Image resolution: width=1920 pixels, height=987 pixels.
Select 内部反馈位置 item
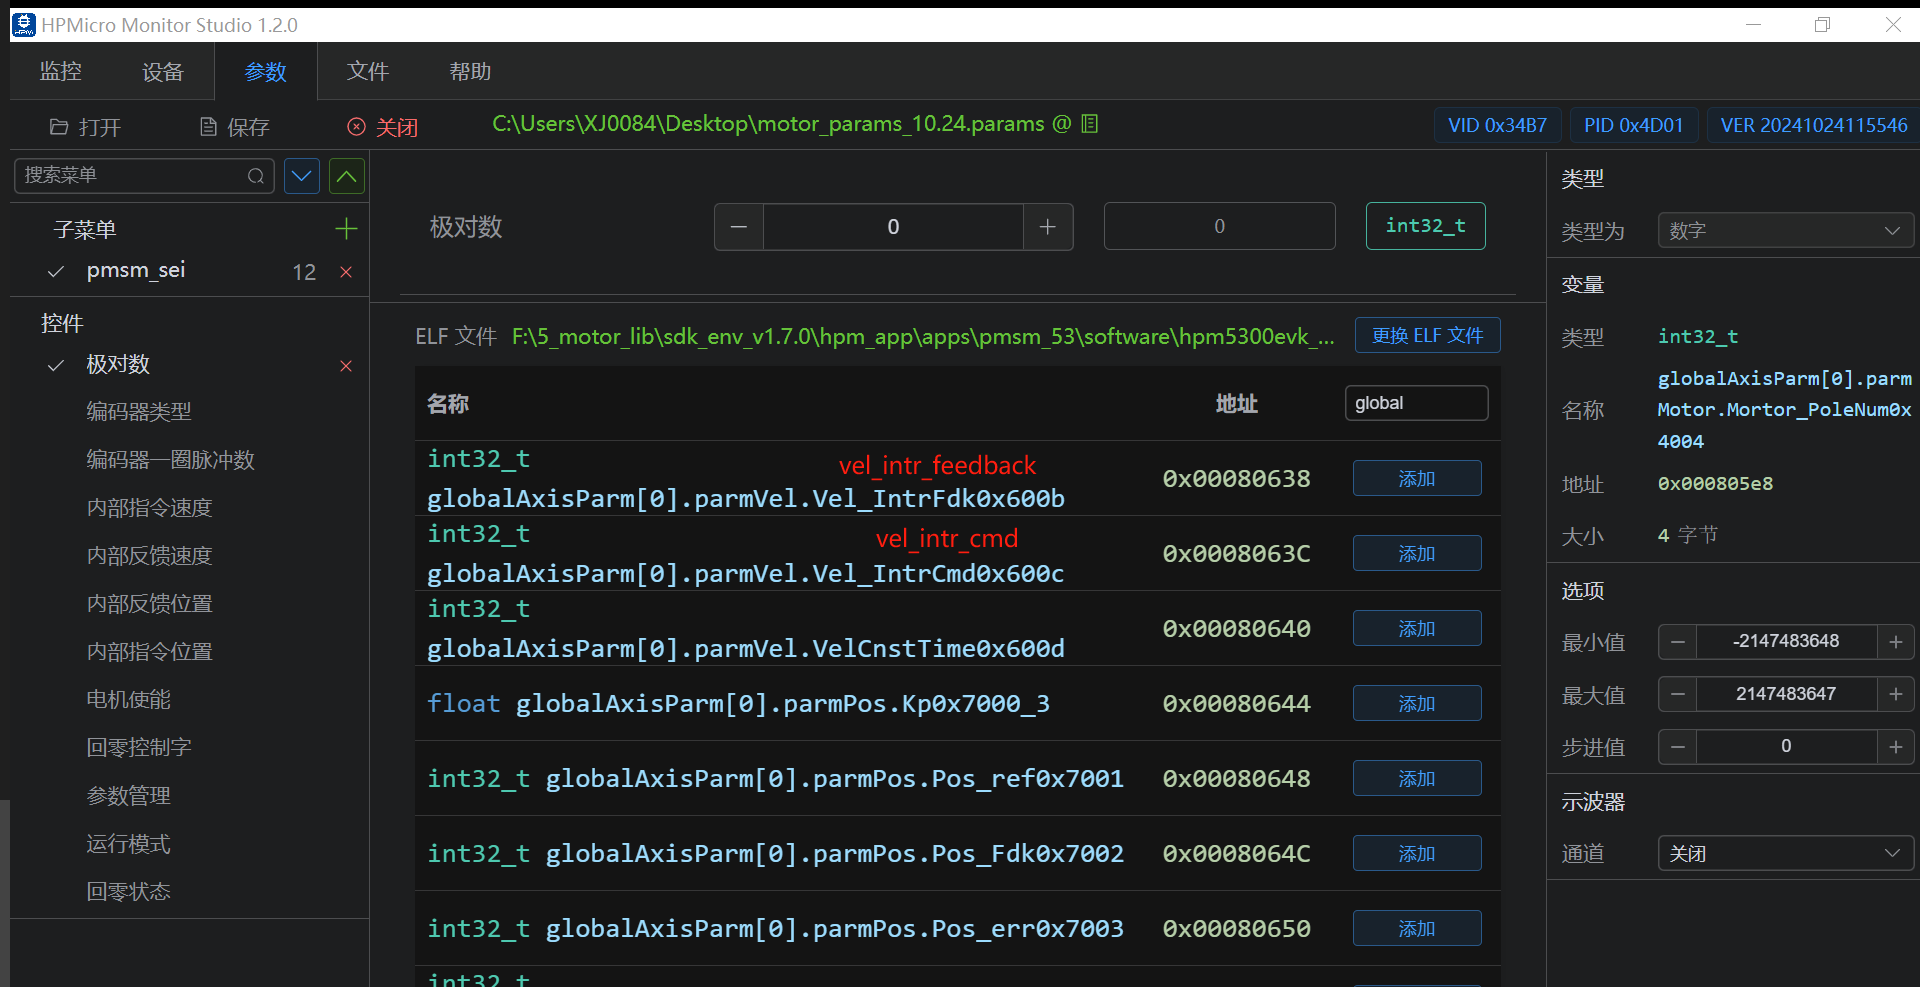tap(150, 604)
